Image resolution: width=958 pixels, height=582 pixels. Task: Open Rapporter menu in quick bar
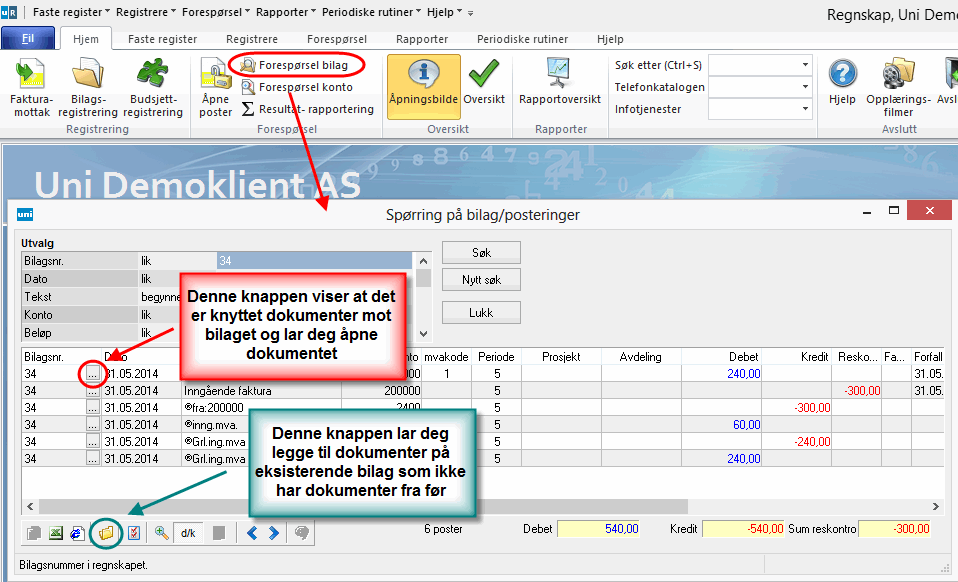pos(286,12)
